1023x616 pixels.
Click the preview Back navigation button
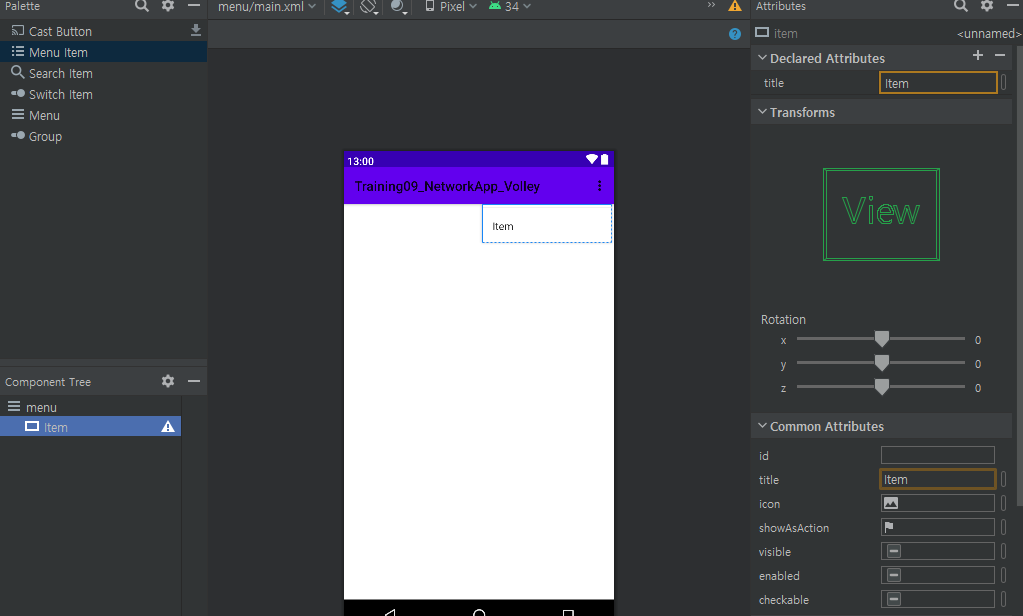point(390,612)
